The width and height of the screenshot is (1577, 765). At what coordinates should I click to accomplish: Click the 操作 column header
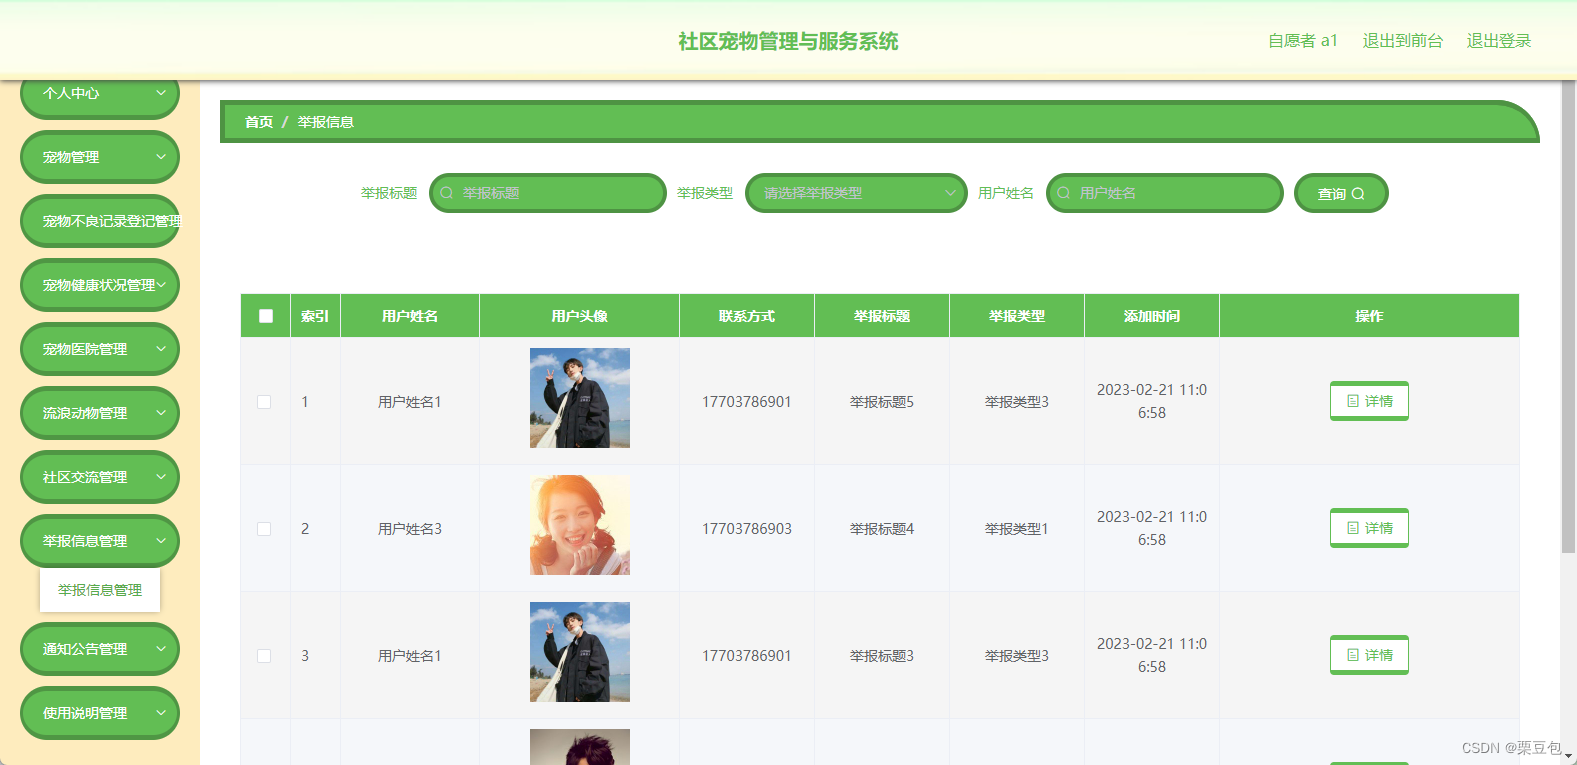coord(1369,316)
